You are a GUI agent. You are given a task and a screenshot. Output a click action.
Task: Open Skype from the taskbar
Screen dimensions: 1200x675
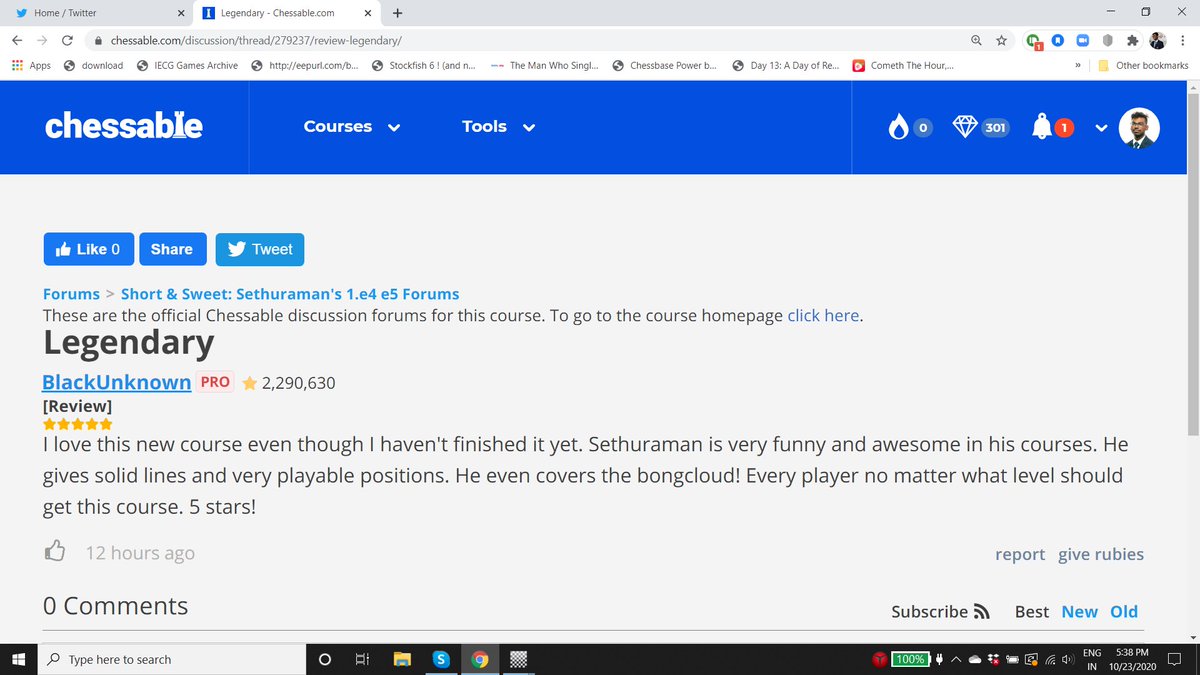pyautogui.click(x=440, y=659)
